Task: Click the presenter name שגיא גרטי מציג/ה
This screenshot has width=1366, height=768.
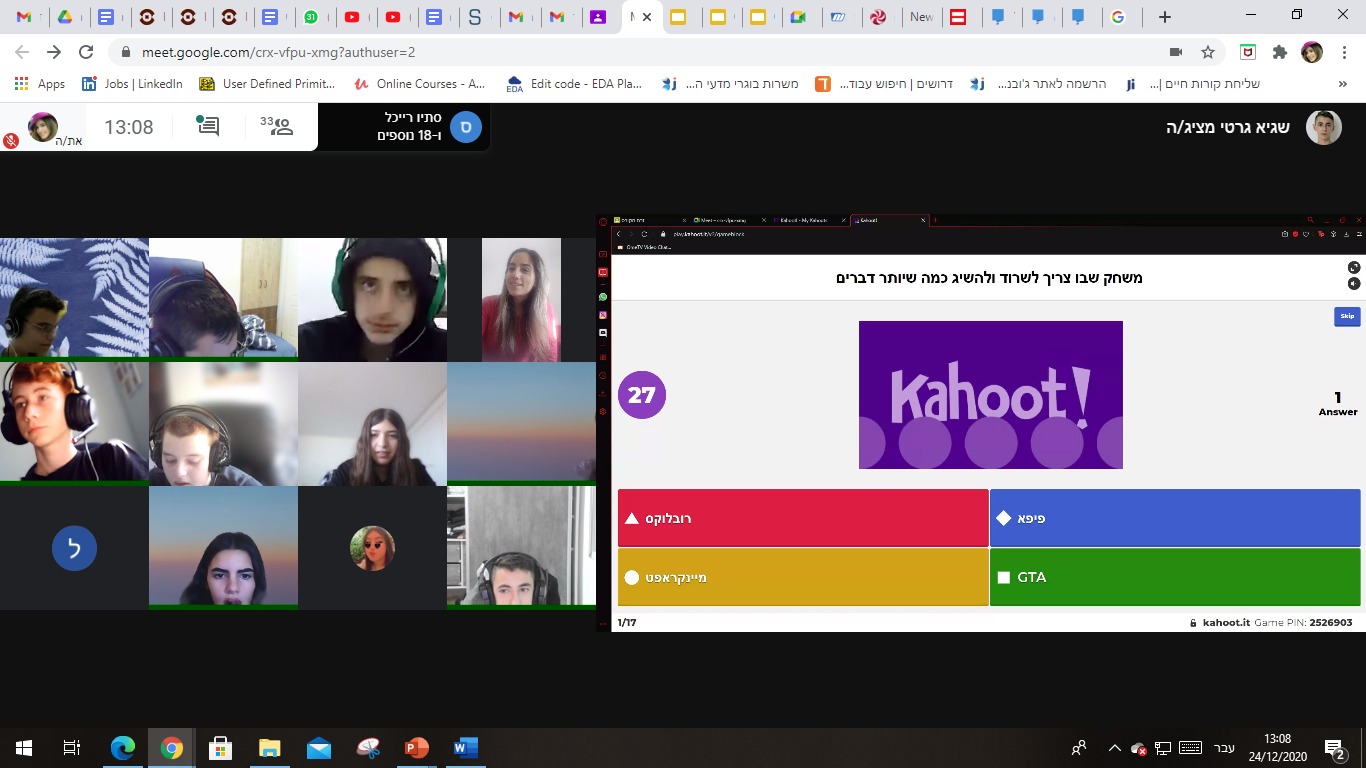Action: (1228, 127)
